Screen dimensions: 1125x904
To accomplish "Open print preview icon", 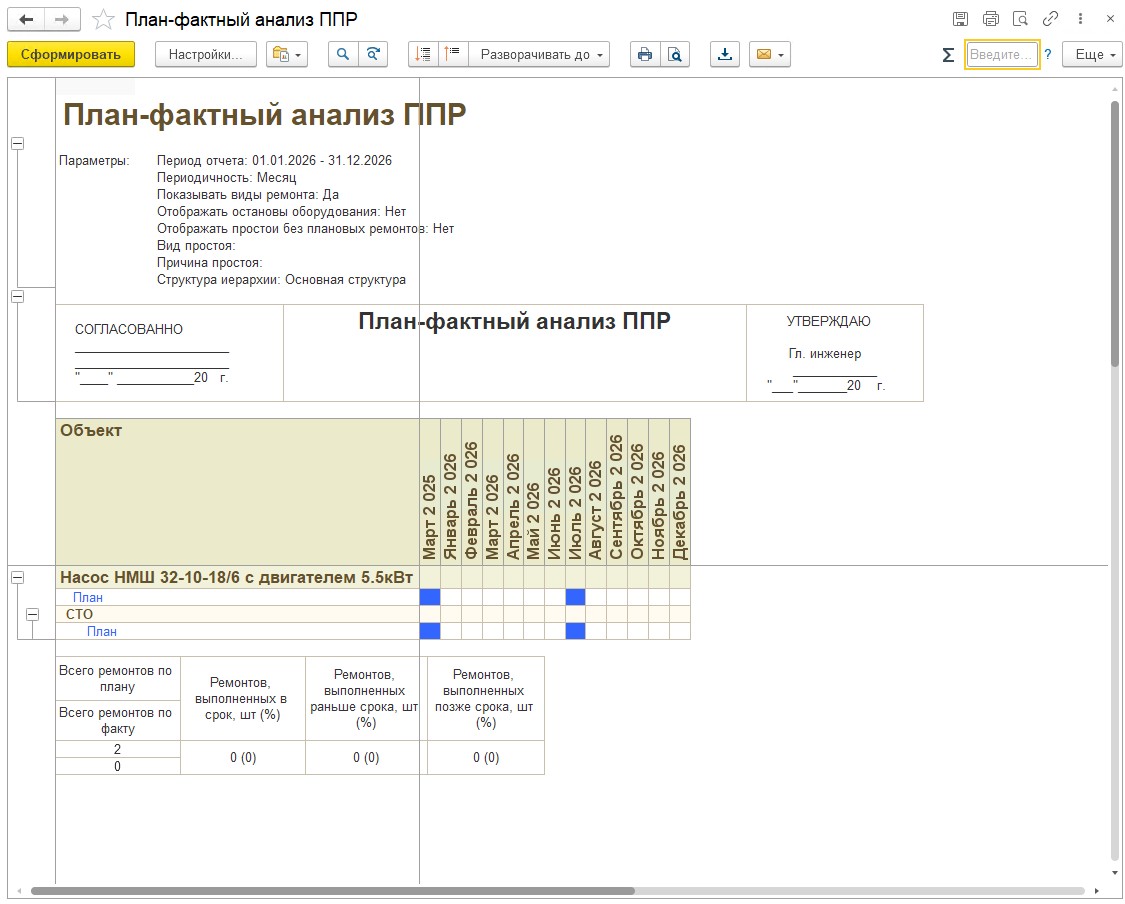I will click(675, 55).
